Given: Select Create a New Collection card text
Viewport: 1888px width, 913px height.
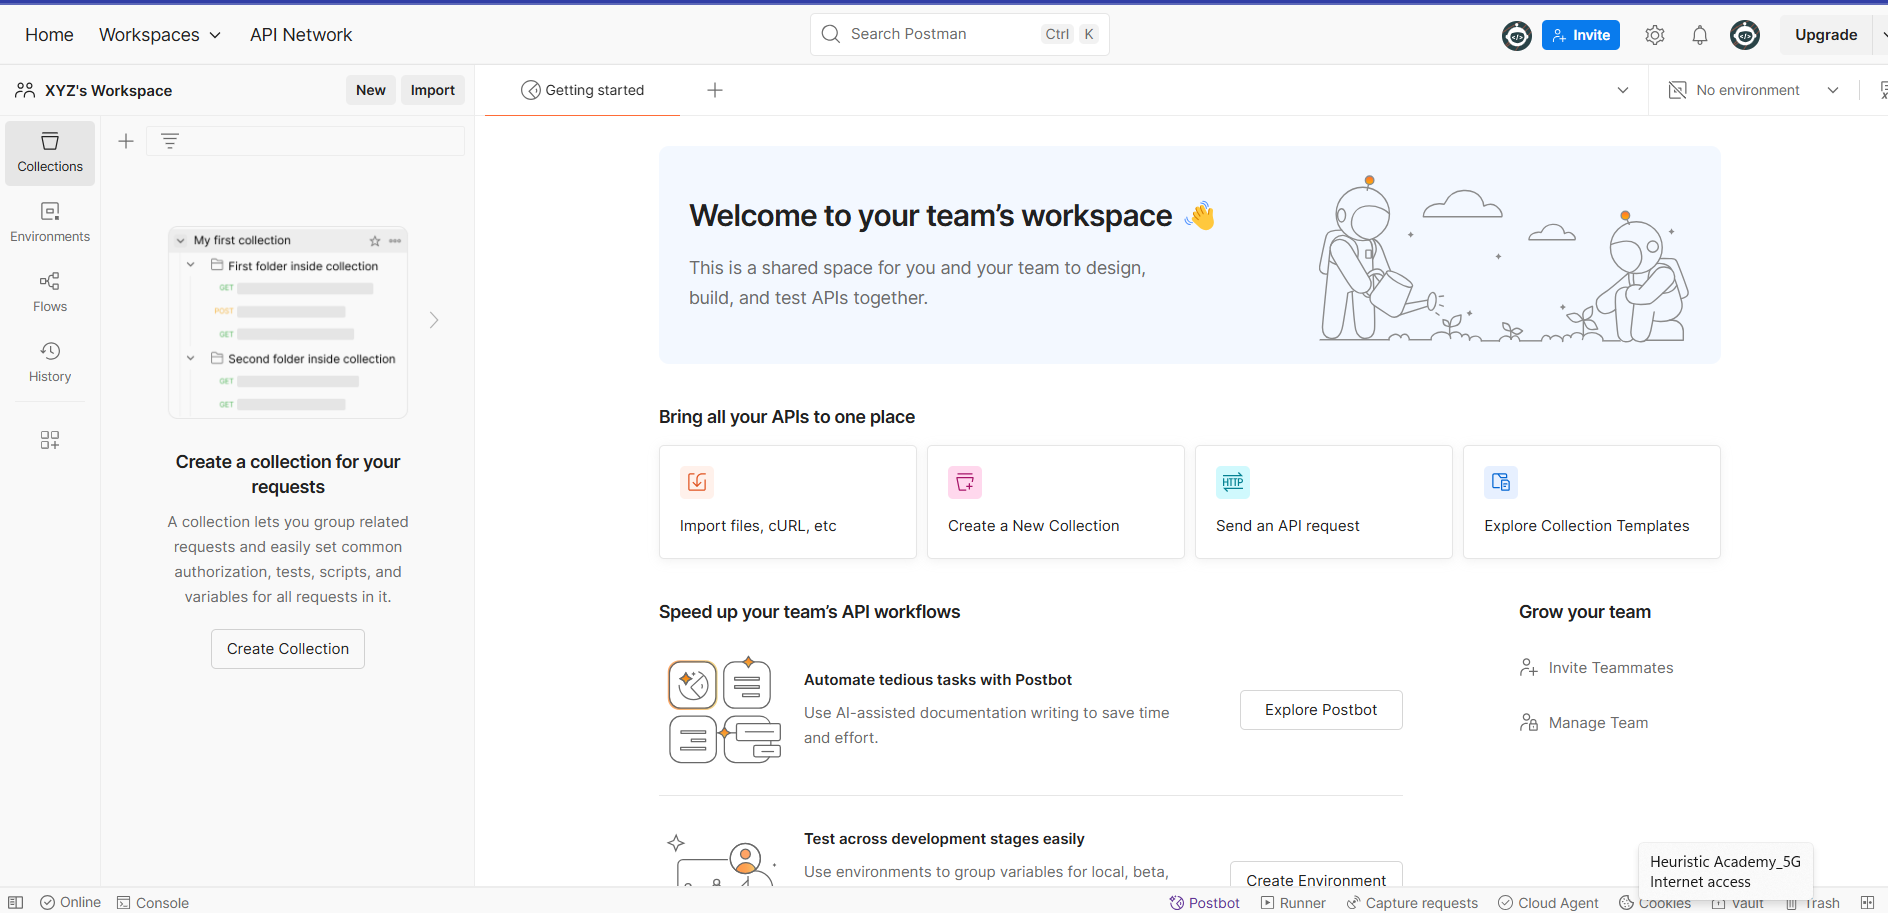Looking at the screenshot, I should click(1034, 526).
